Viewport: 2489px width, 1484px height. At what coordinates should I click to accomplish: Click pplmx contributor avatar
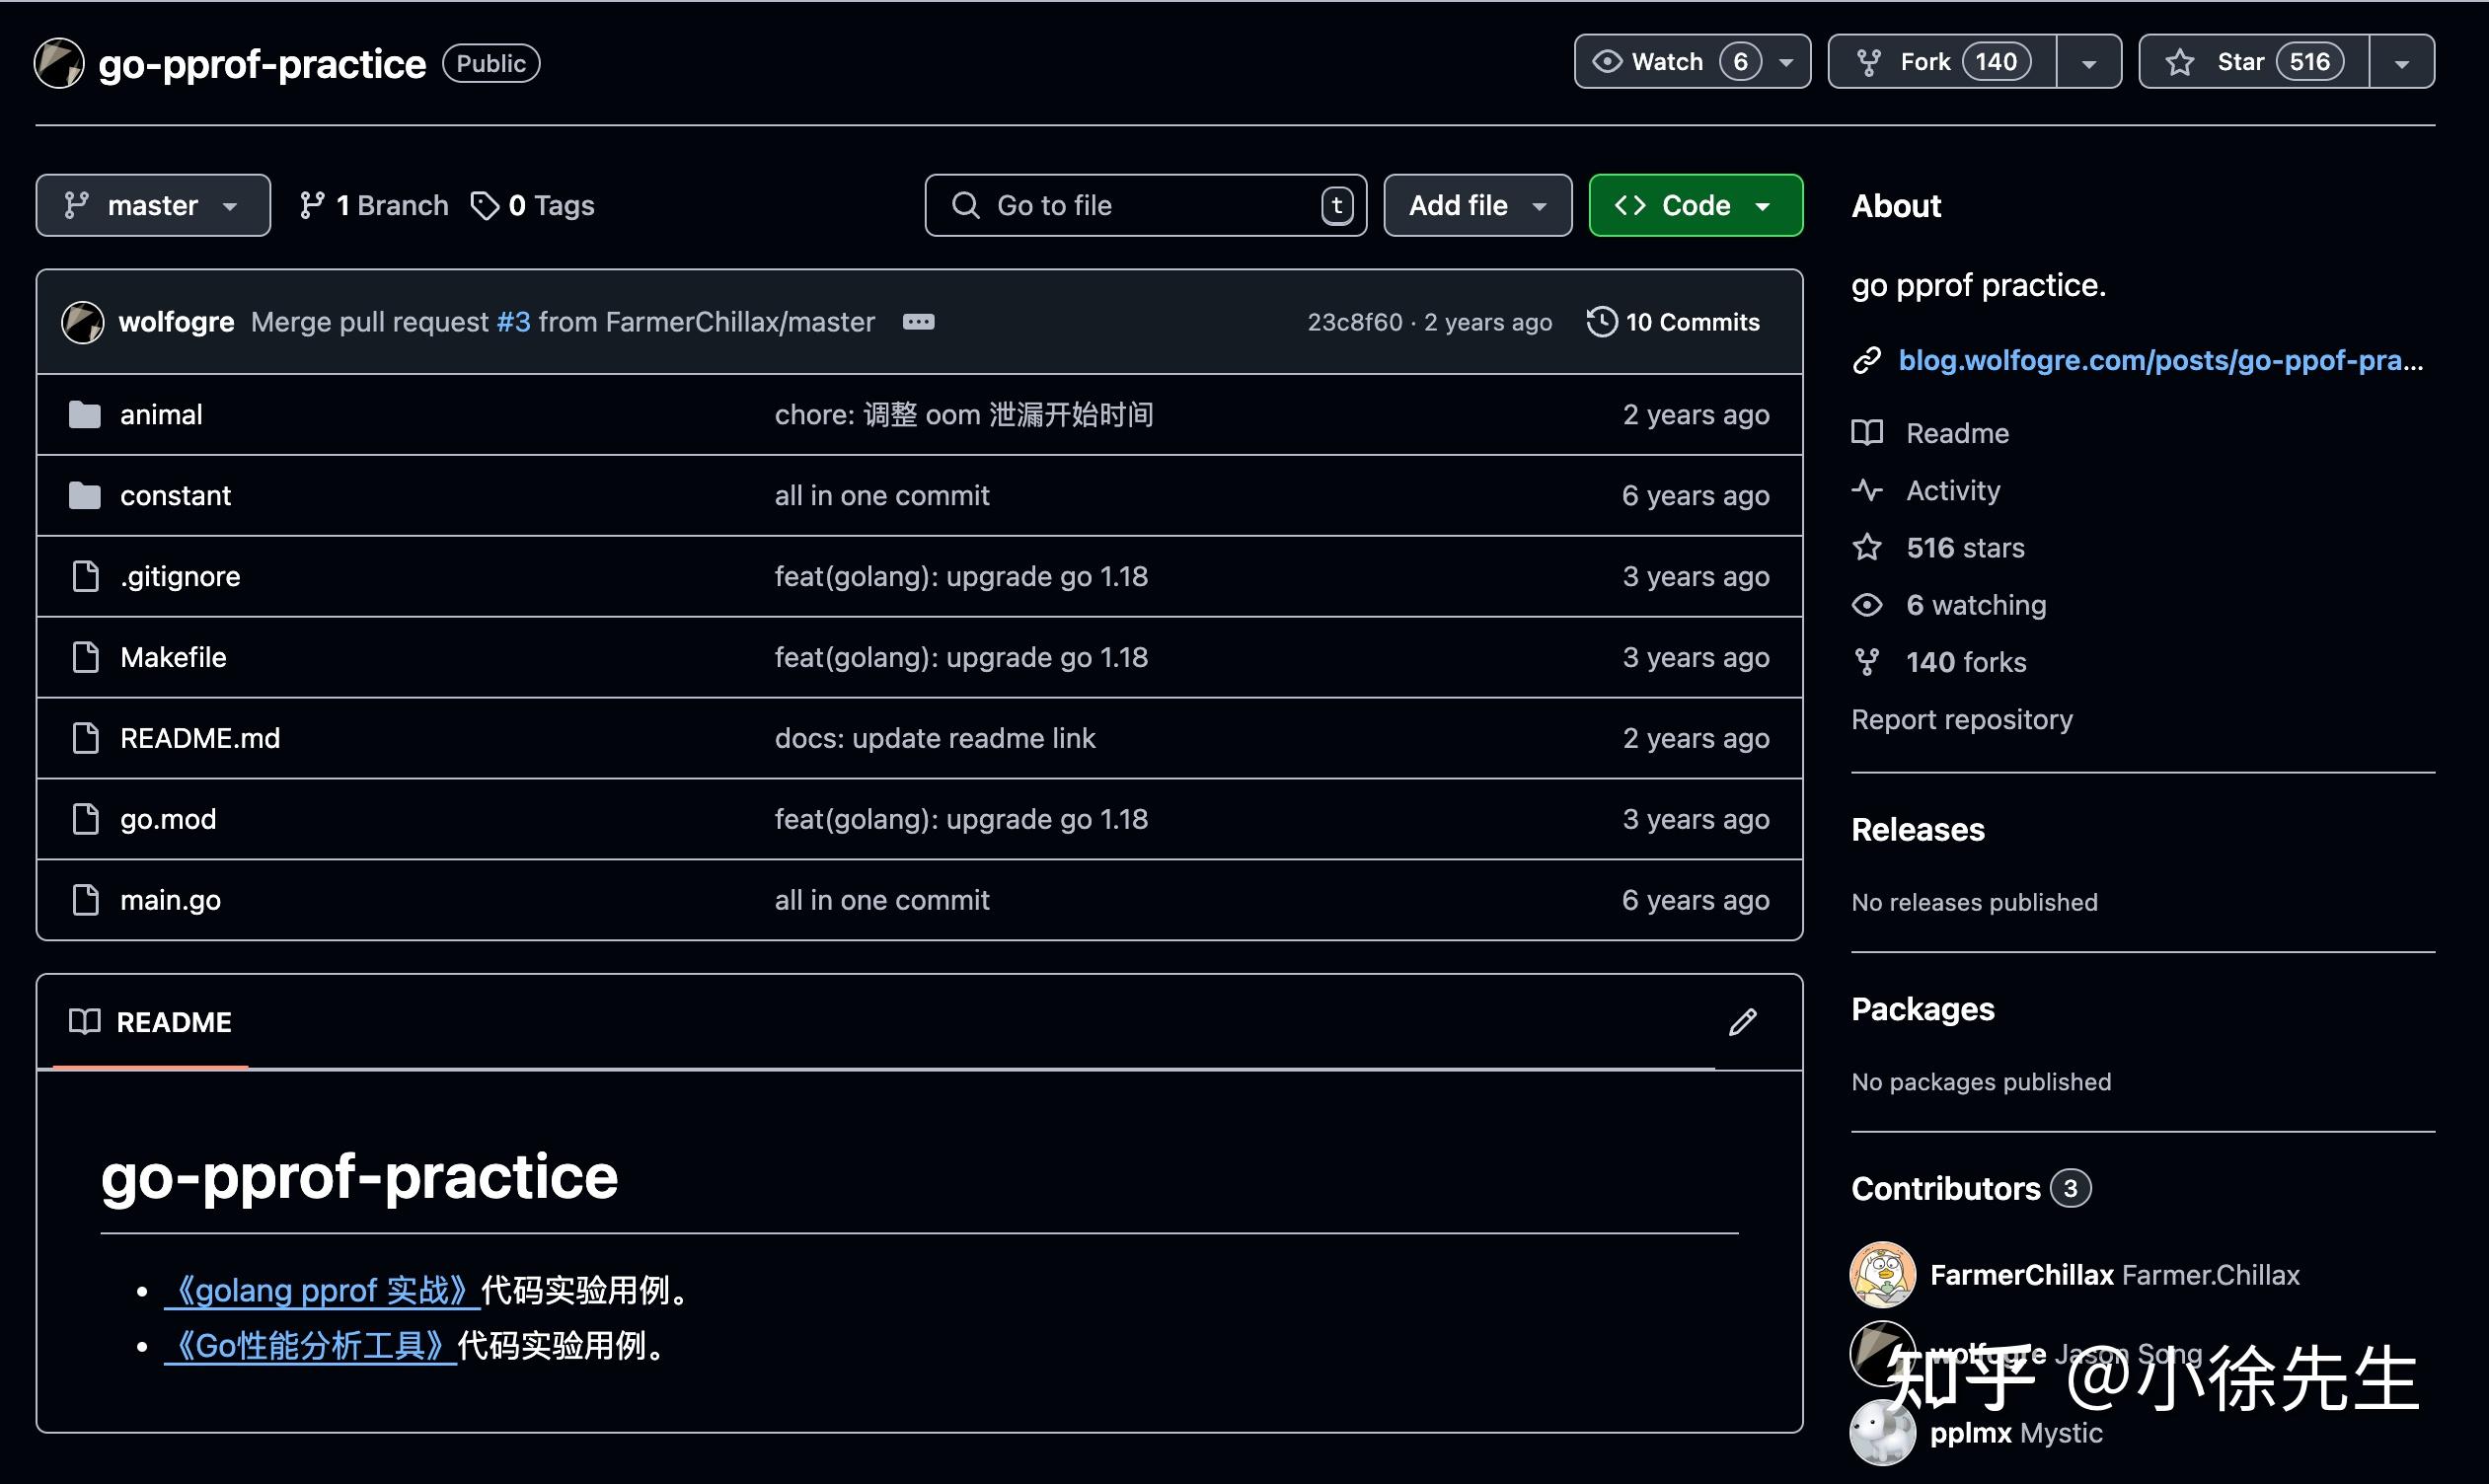[1883, 1432]
